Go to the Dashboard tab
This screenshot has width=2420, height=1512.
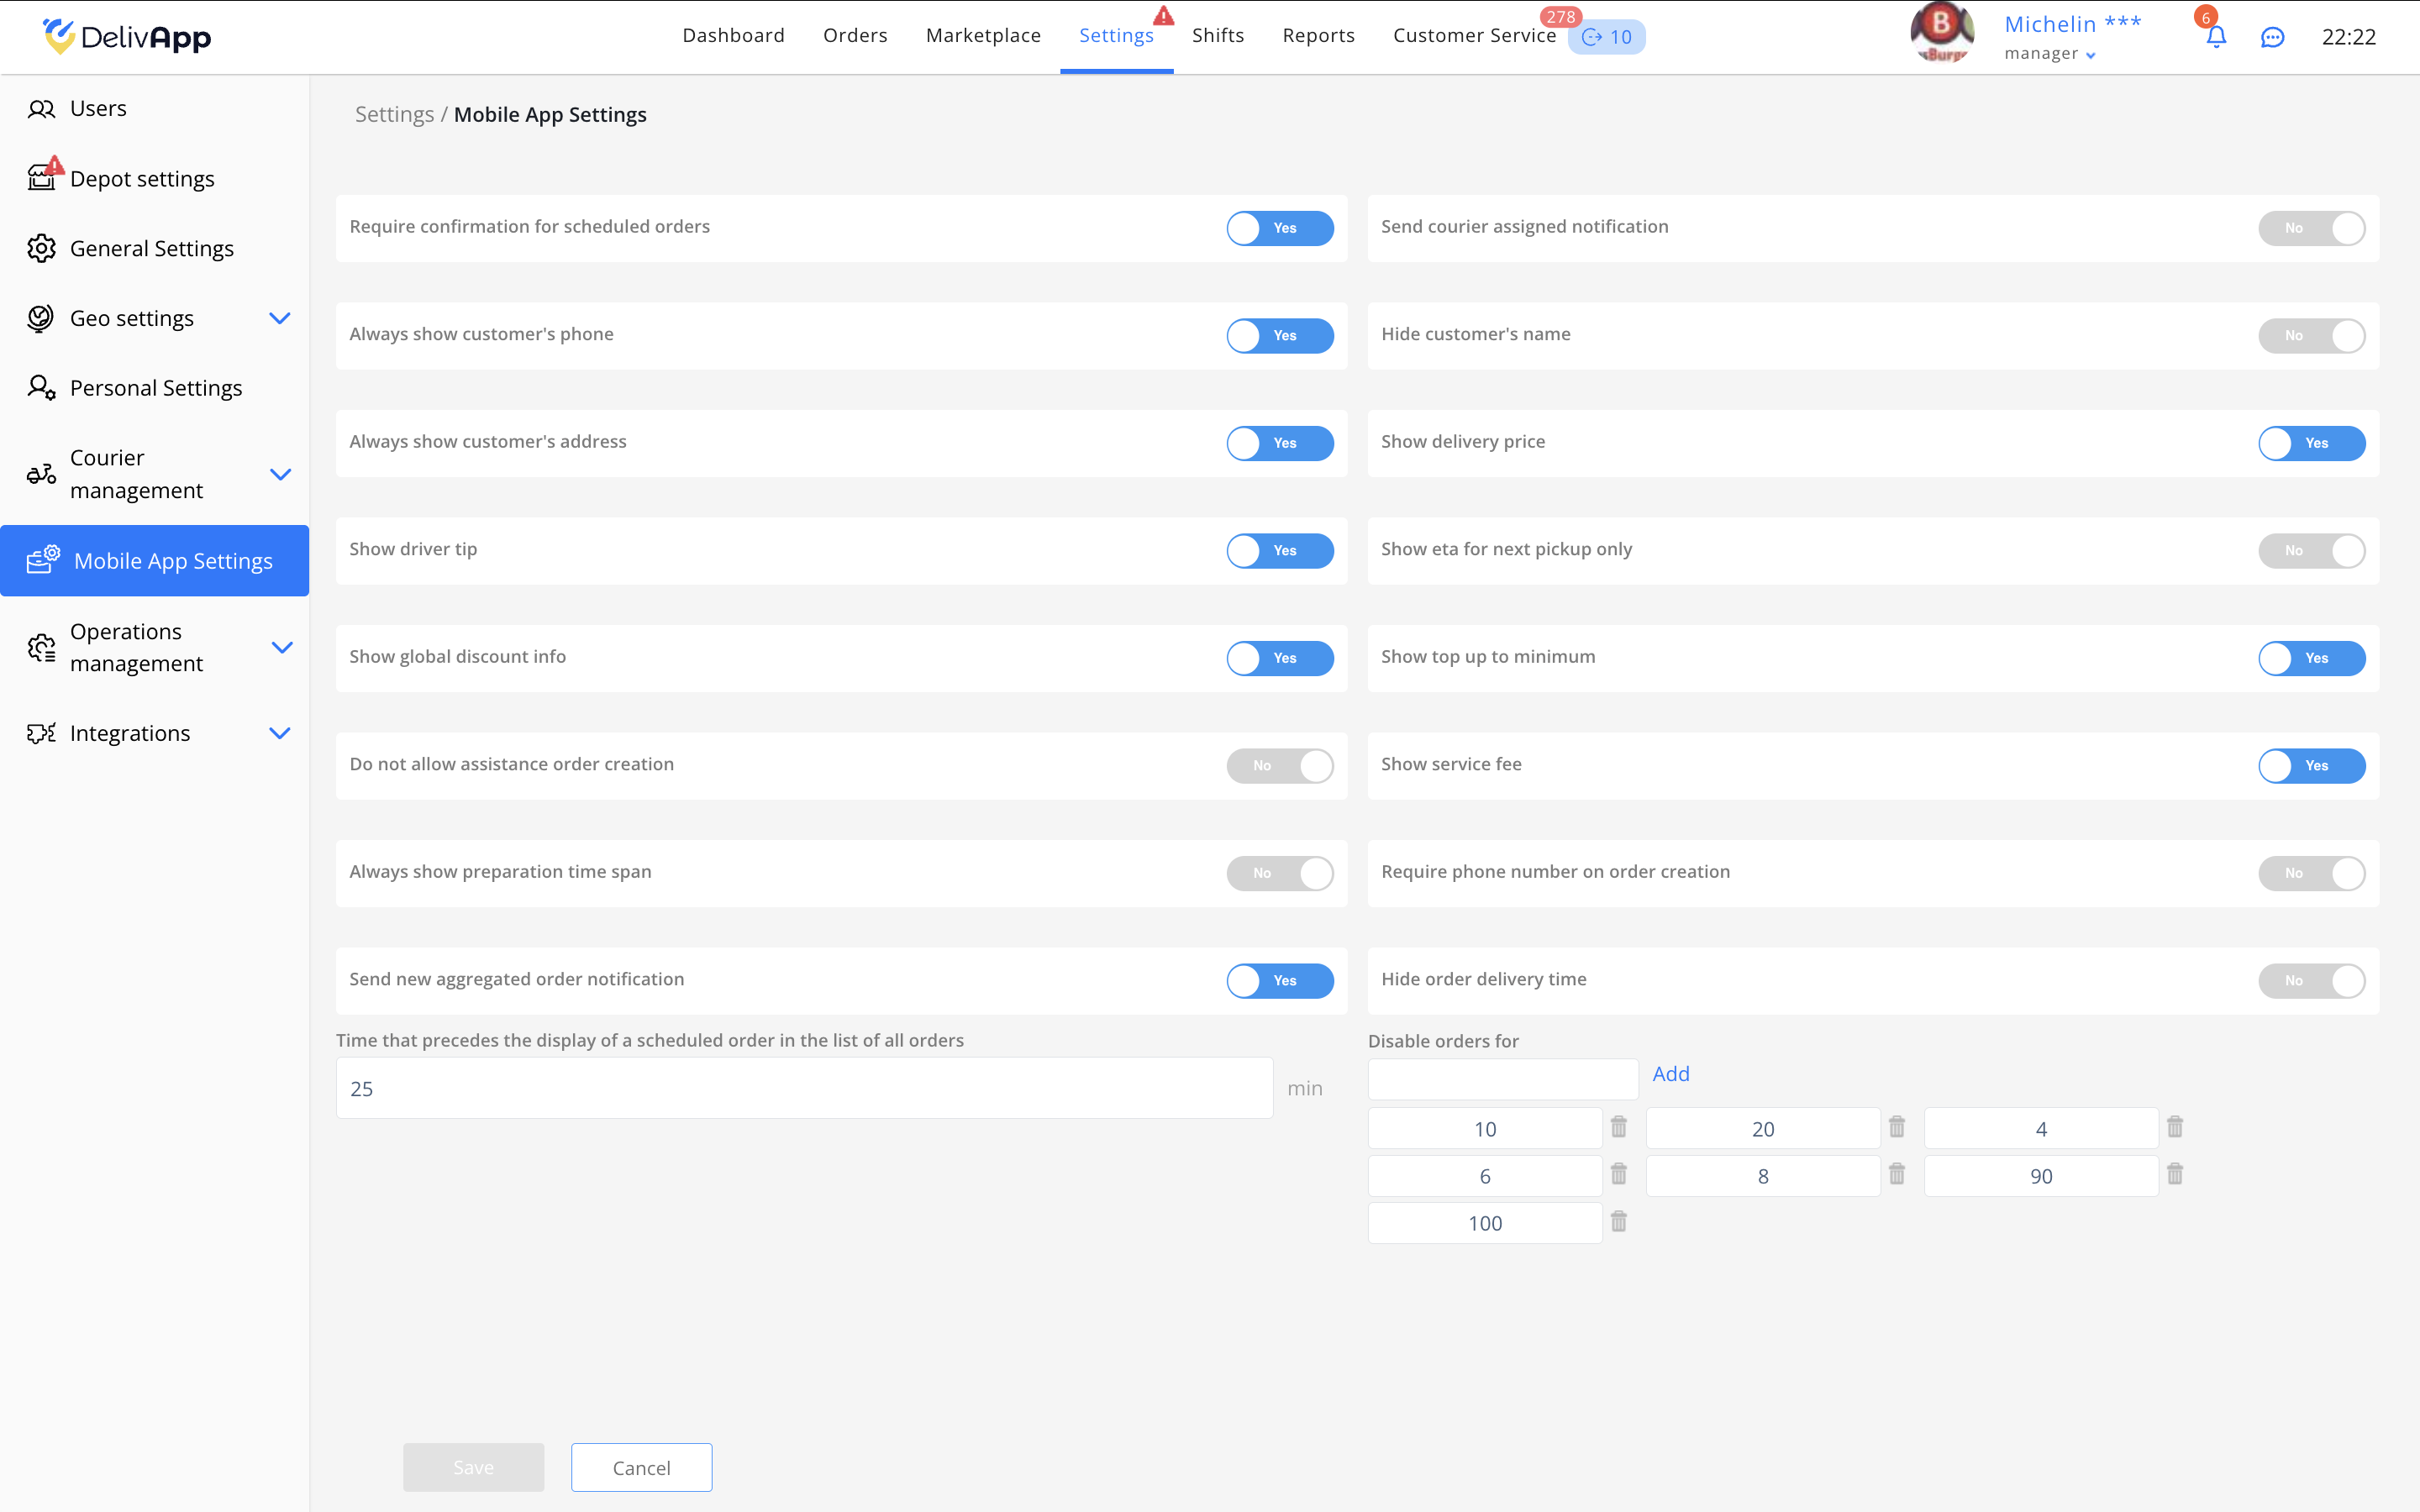point(733,36)
